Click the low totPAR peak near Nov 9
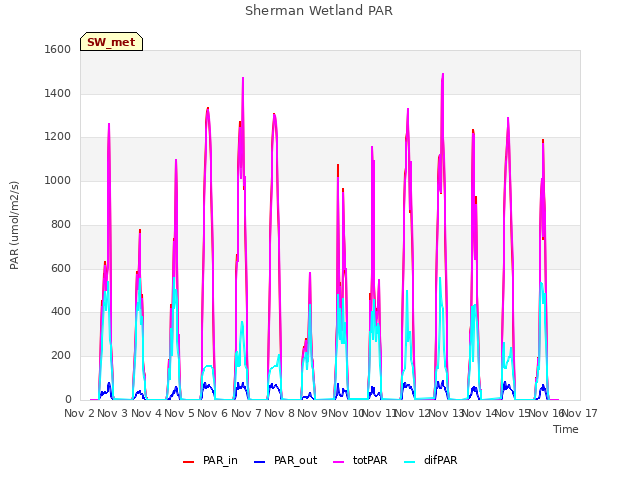 click(310, 273)
